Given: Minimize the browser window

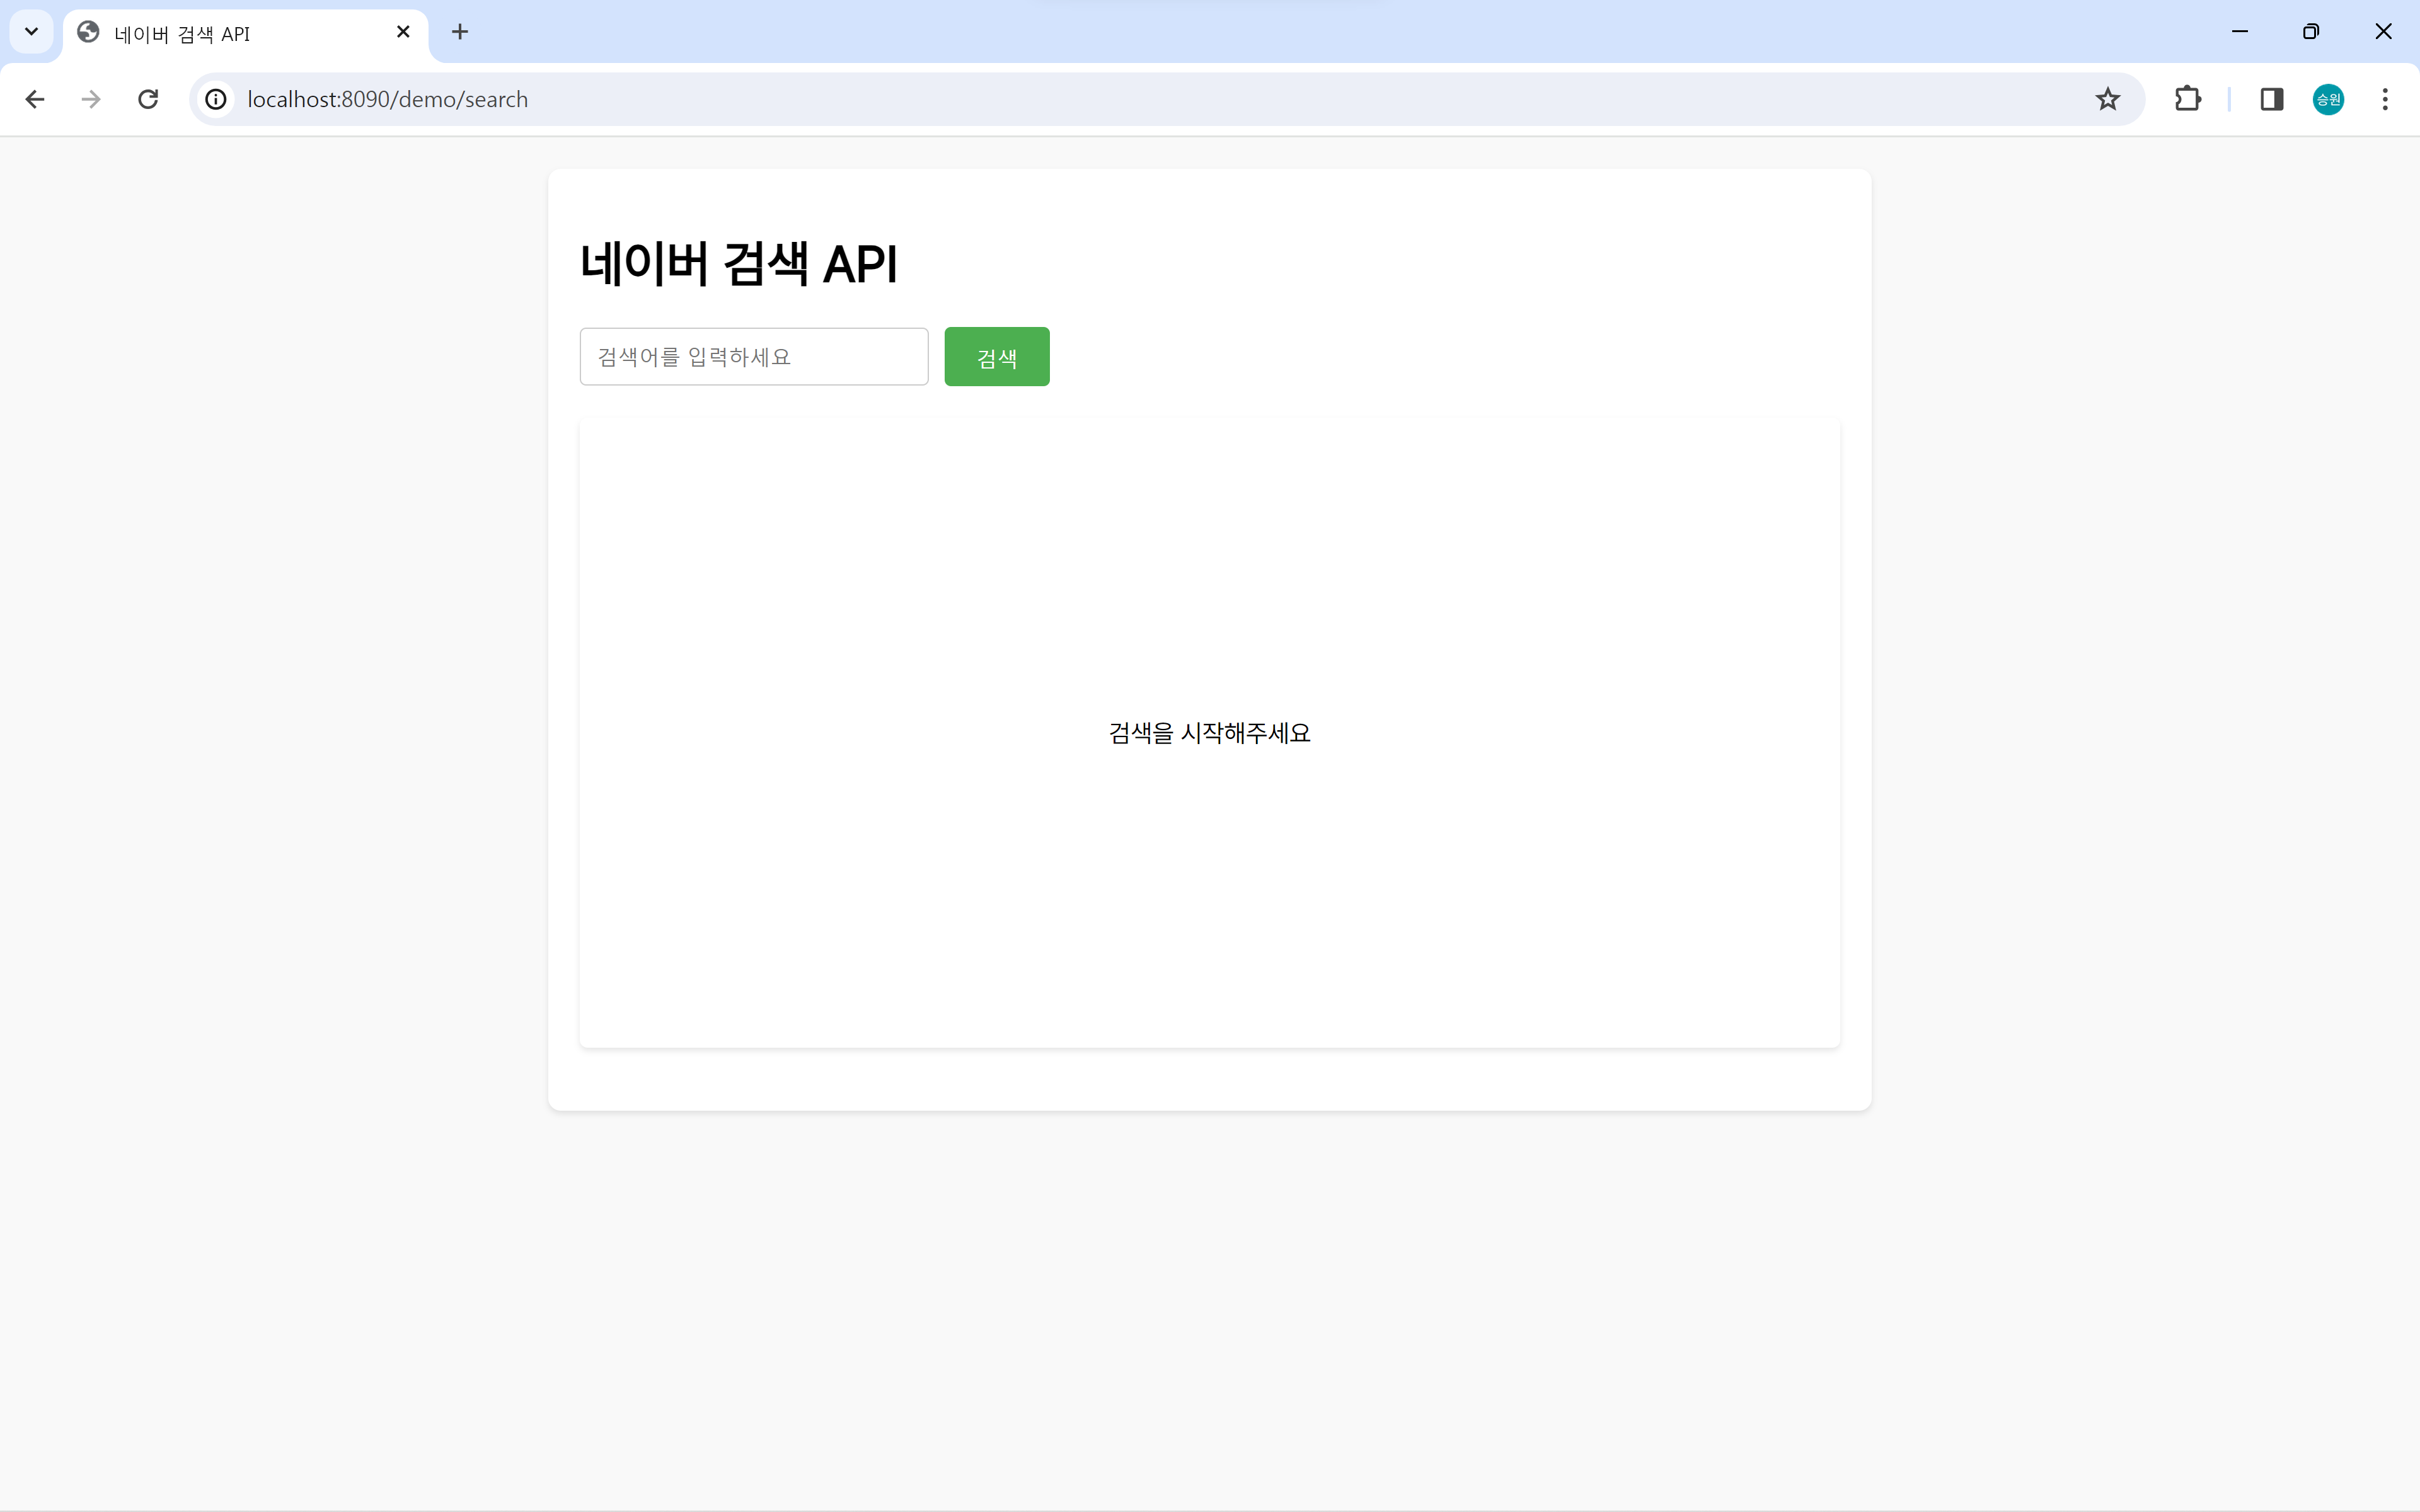Looking at the screenshot, I should (2239, 31).
